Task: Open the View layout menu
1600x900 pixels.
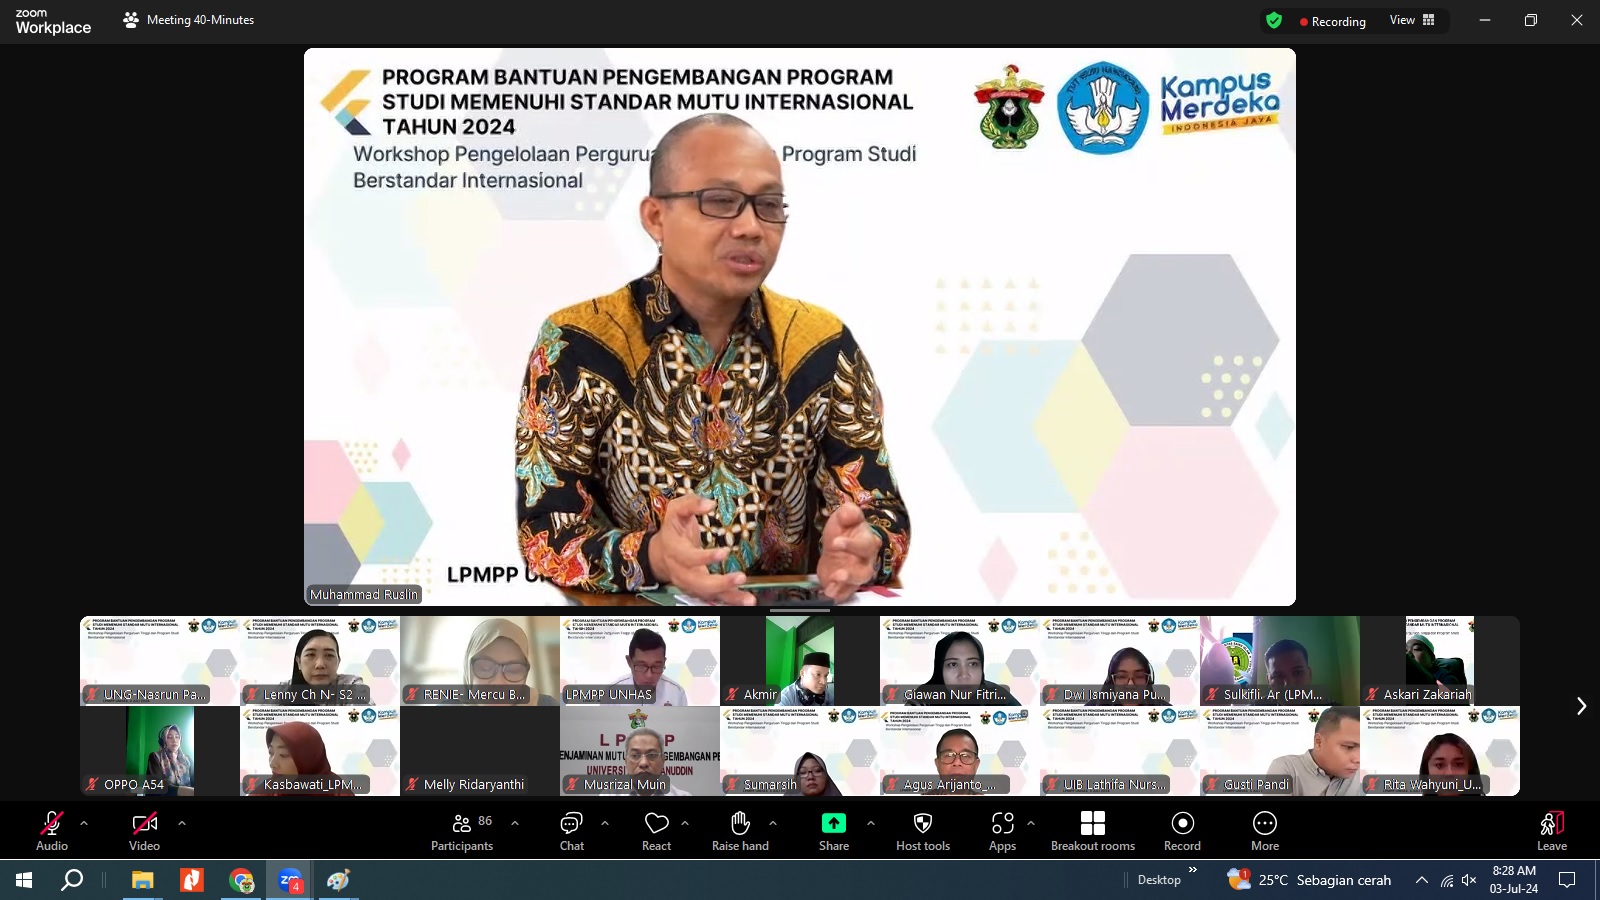Action: coord(1411,20)
